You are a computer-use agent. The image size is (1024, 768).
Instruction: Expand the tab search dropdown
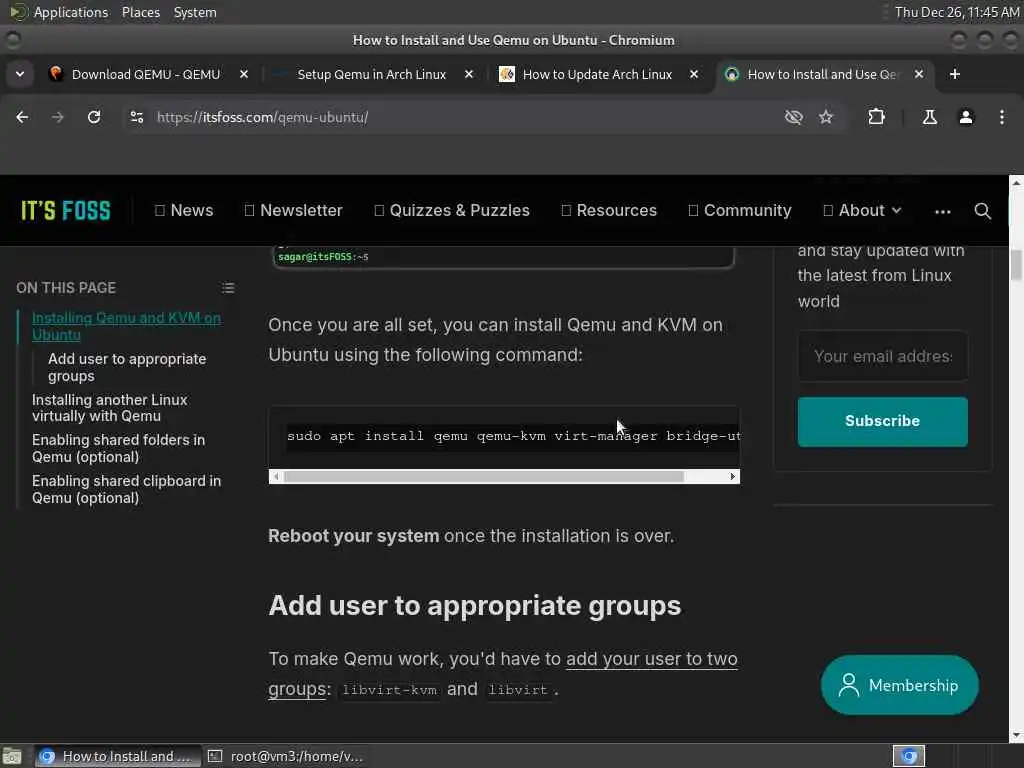20,74
